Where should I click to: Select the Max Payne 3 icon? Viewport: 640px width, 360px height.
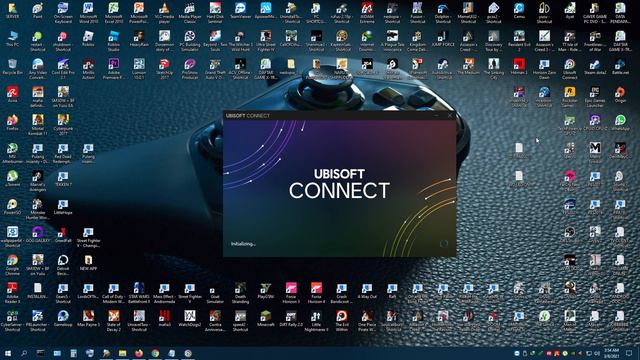click(x=88, y=318)
